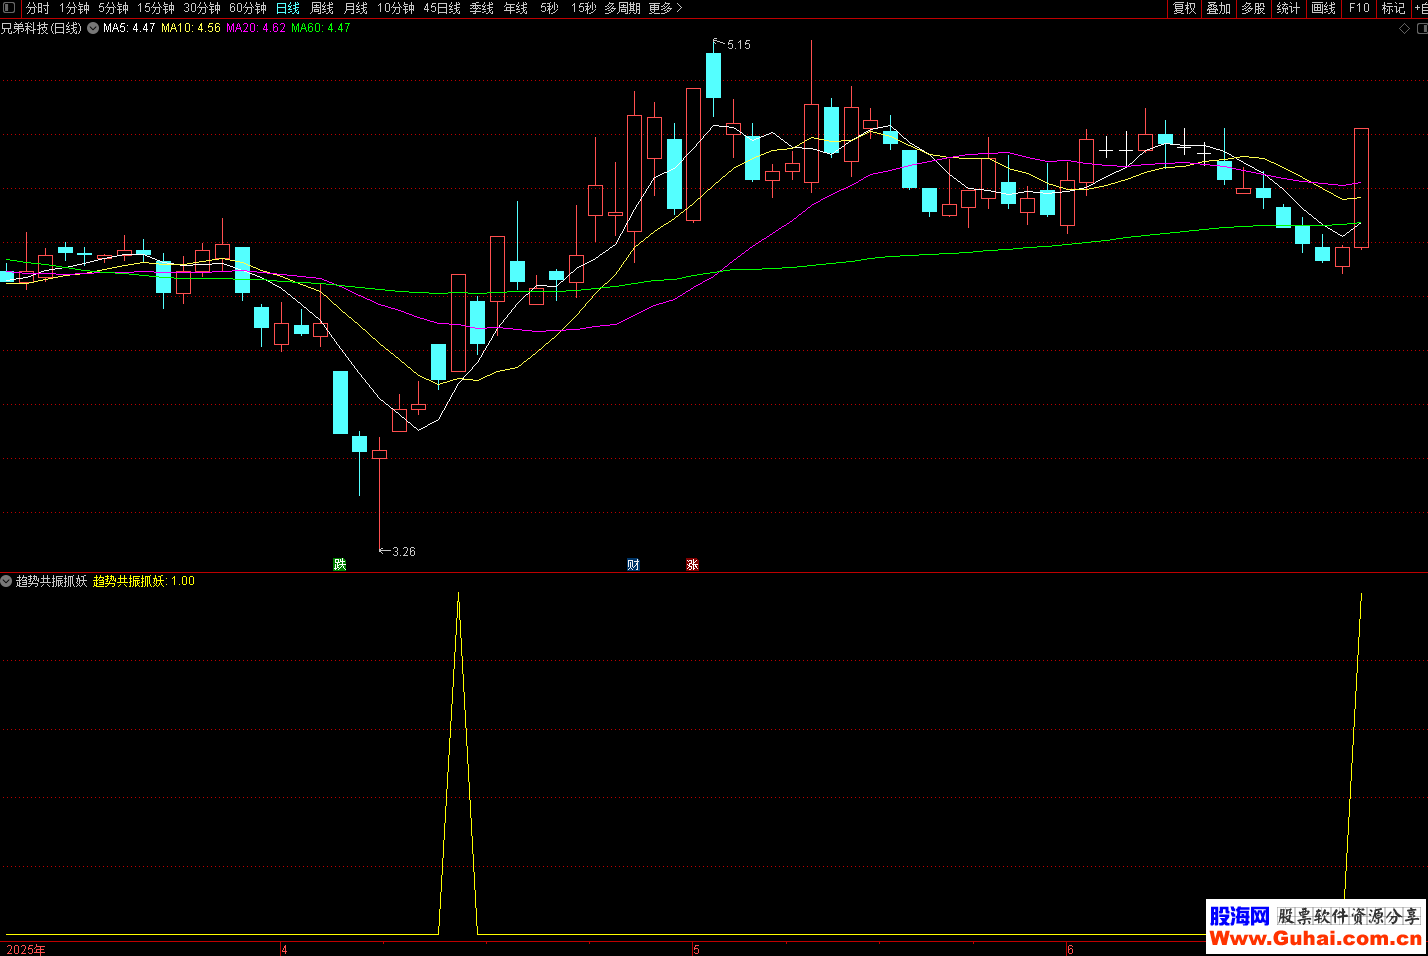This screenshot has width=1428, height=956.
Task: Switch to 季线 quarterly chart
Action: point(481,8)
